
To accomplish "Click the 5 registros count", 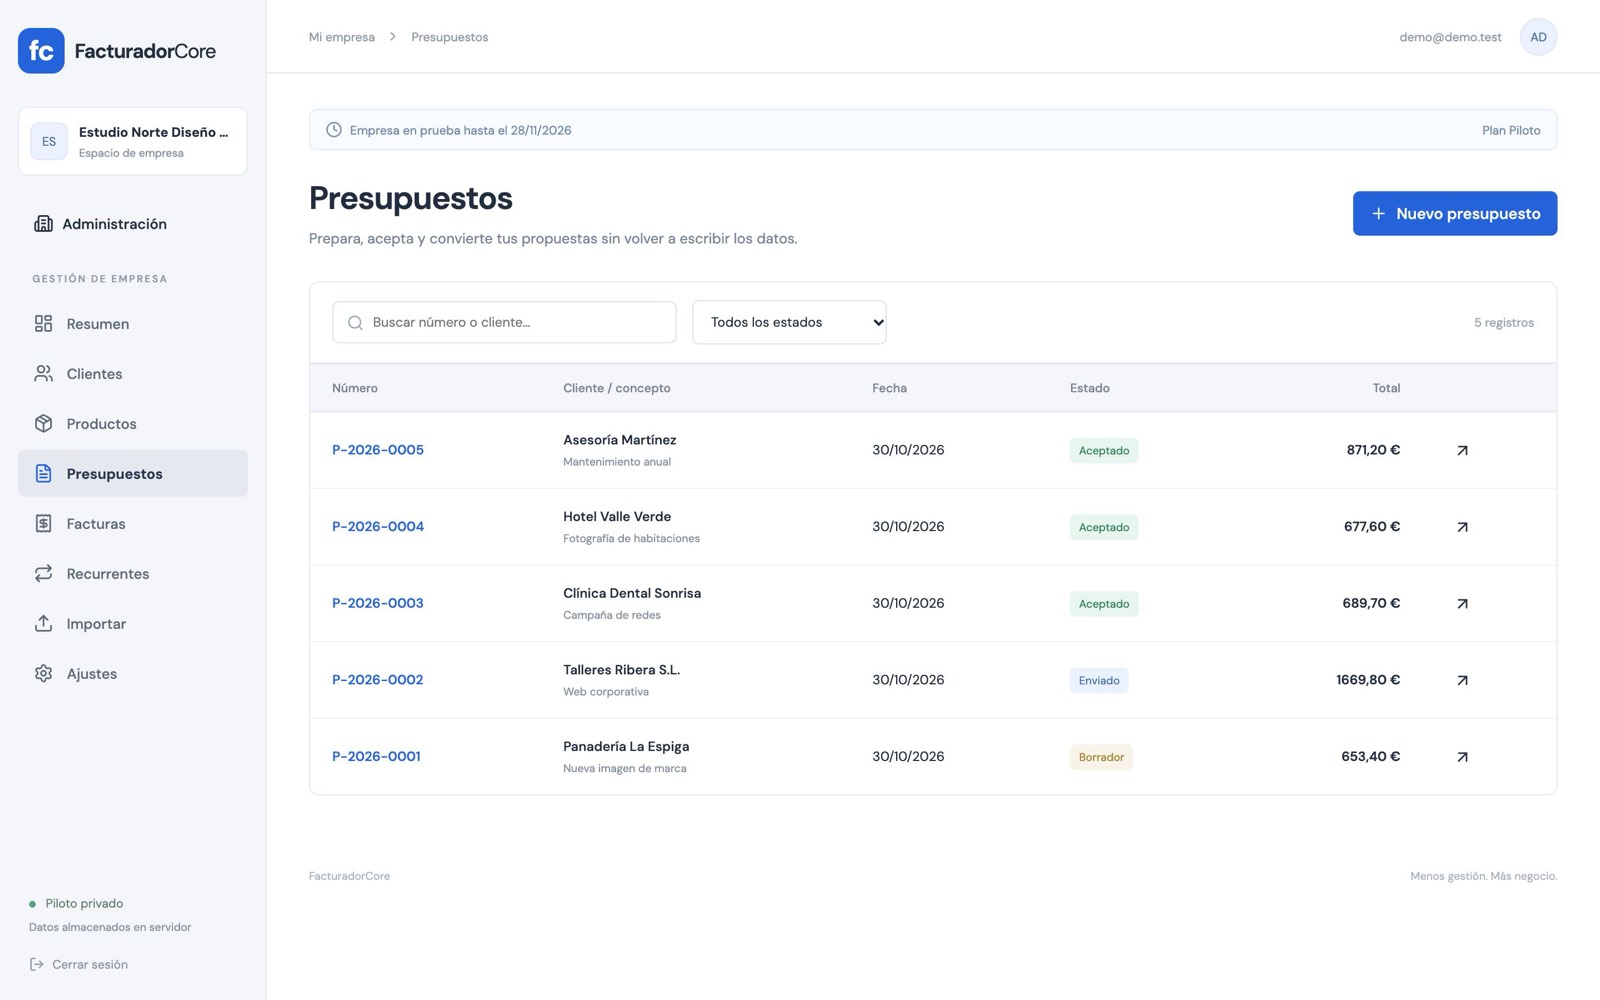I will [x=1504, y=323].
